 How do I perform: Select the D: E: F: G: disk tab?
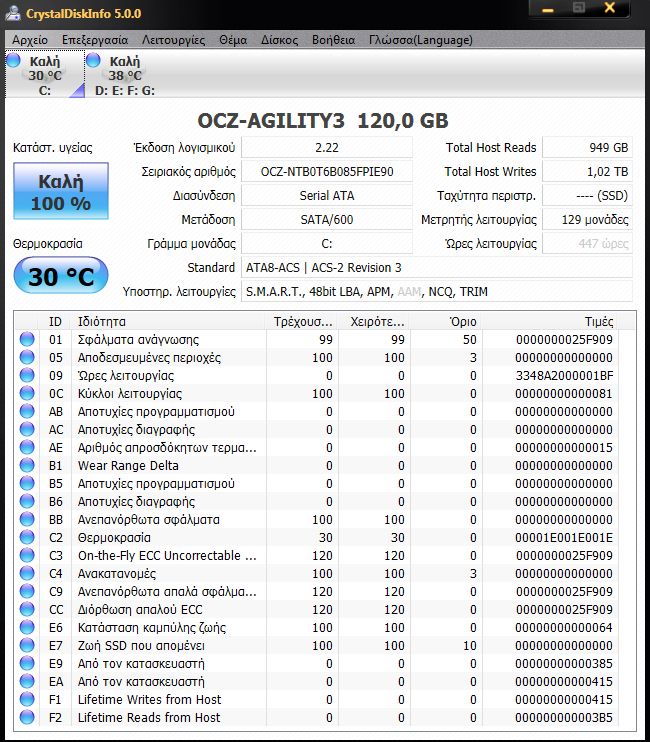[x=125, y=74]
